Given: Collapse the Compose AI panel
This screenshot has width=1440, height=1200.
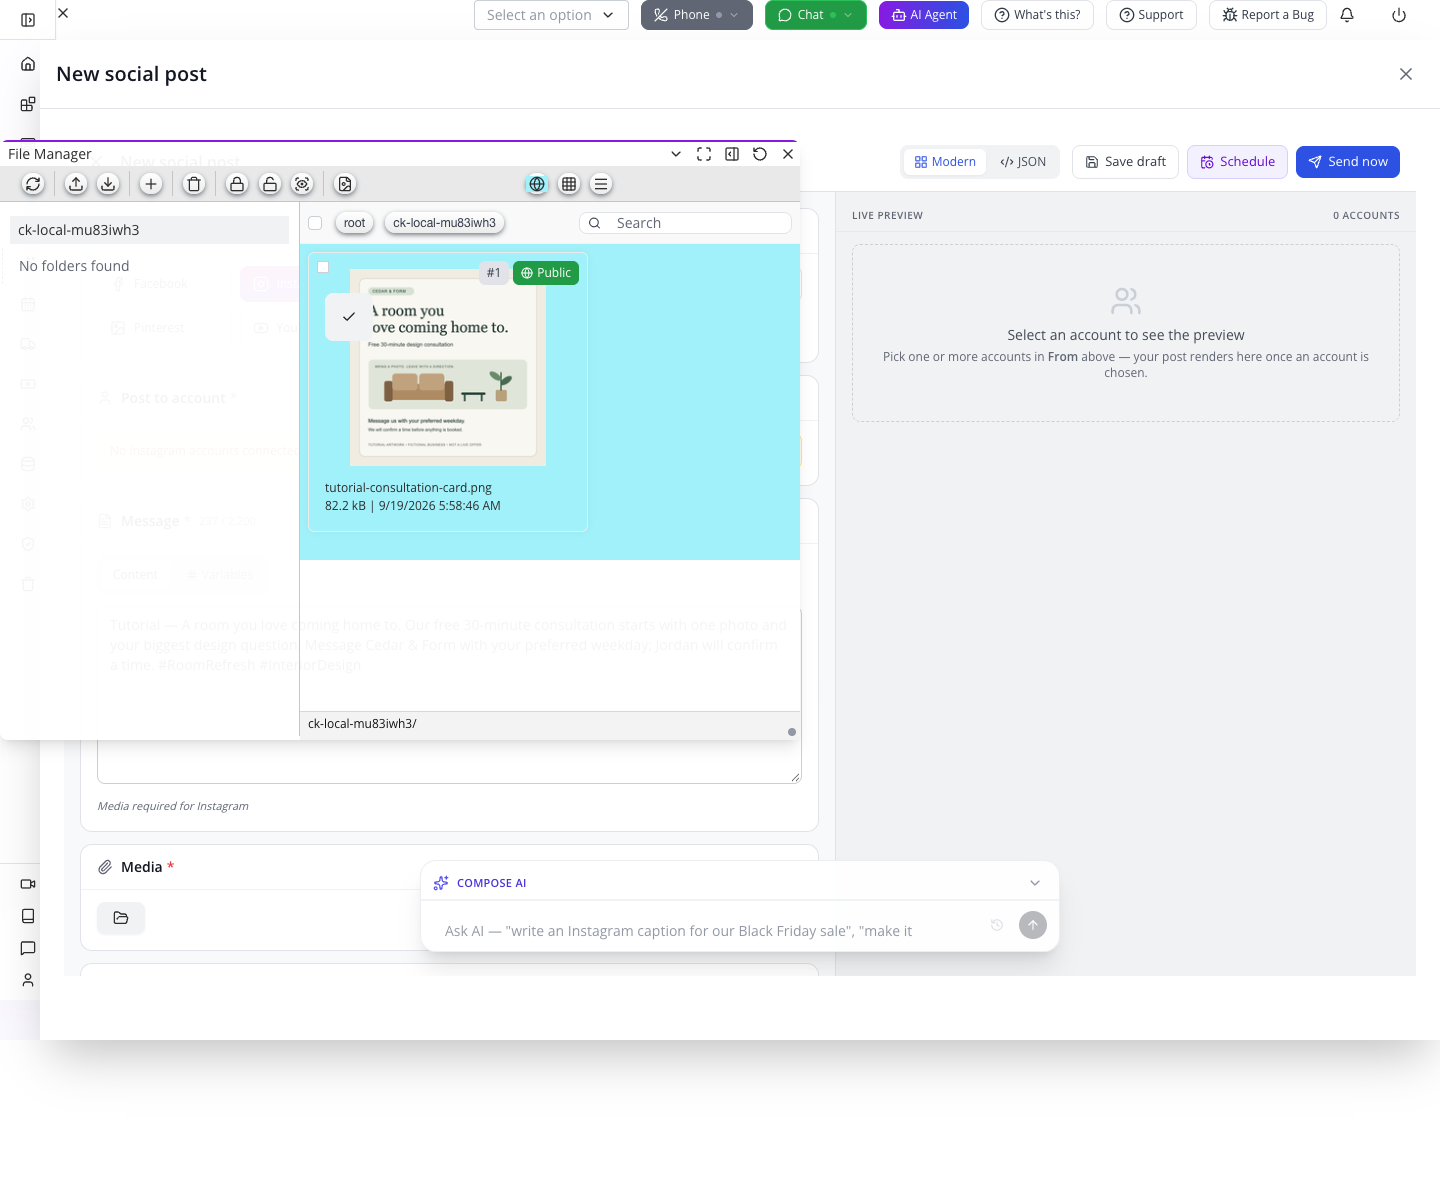Looking at the screenshot, I should coord(1035,883).
